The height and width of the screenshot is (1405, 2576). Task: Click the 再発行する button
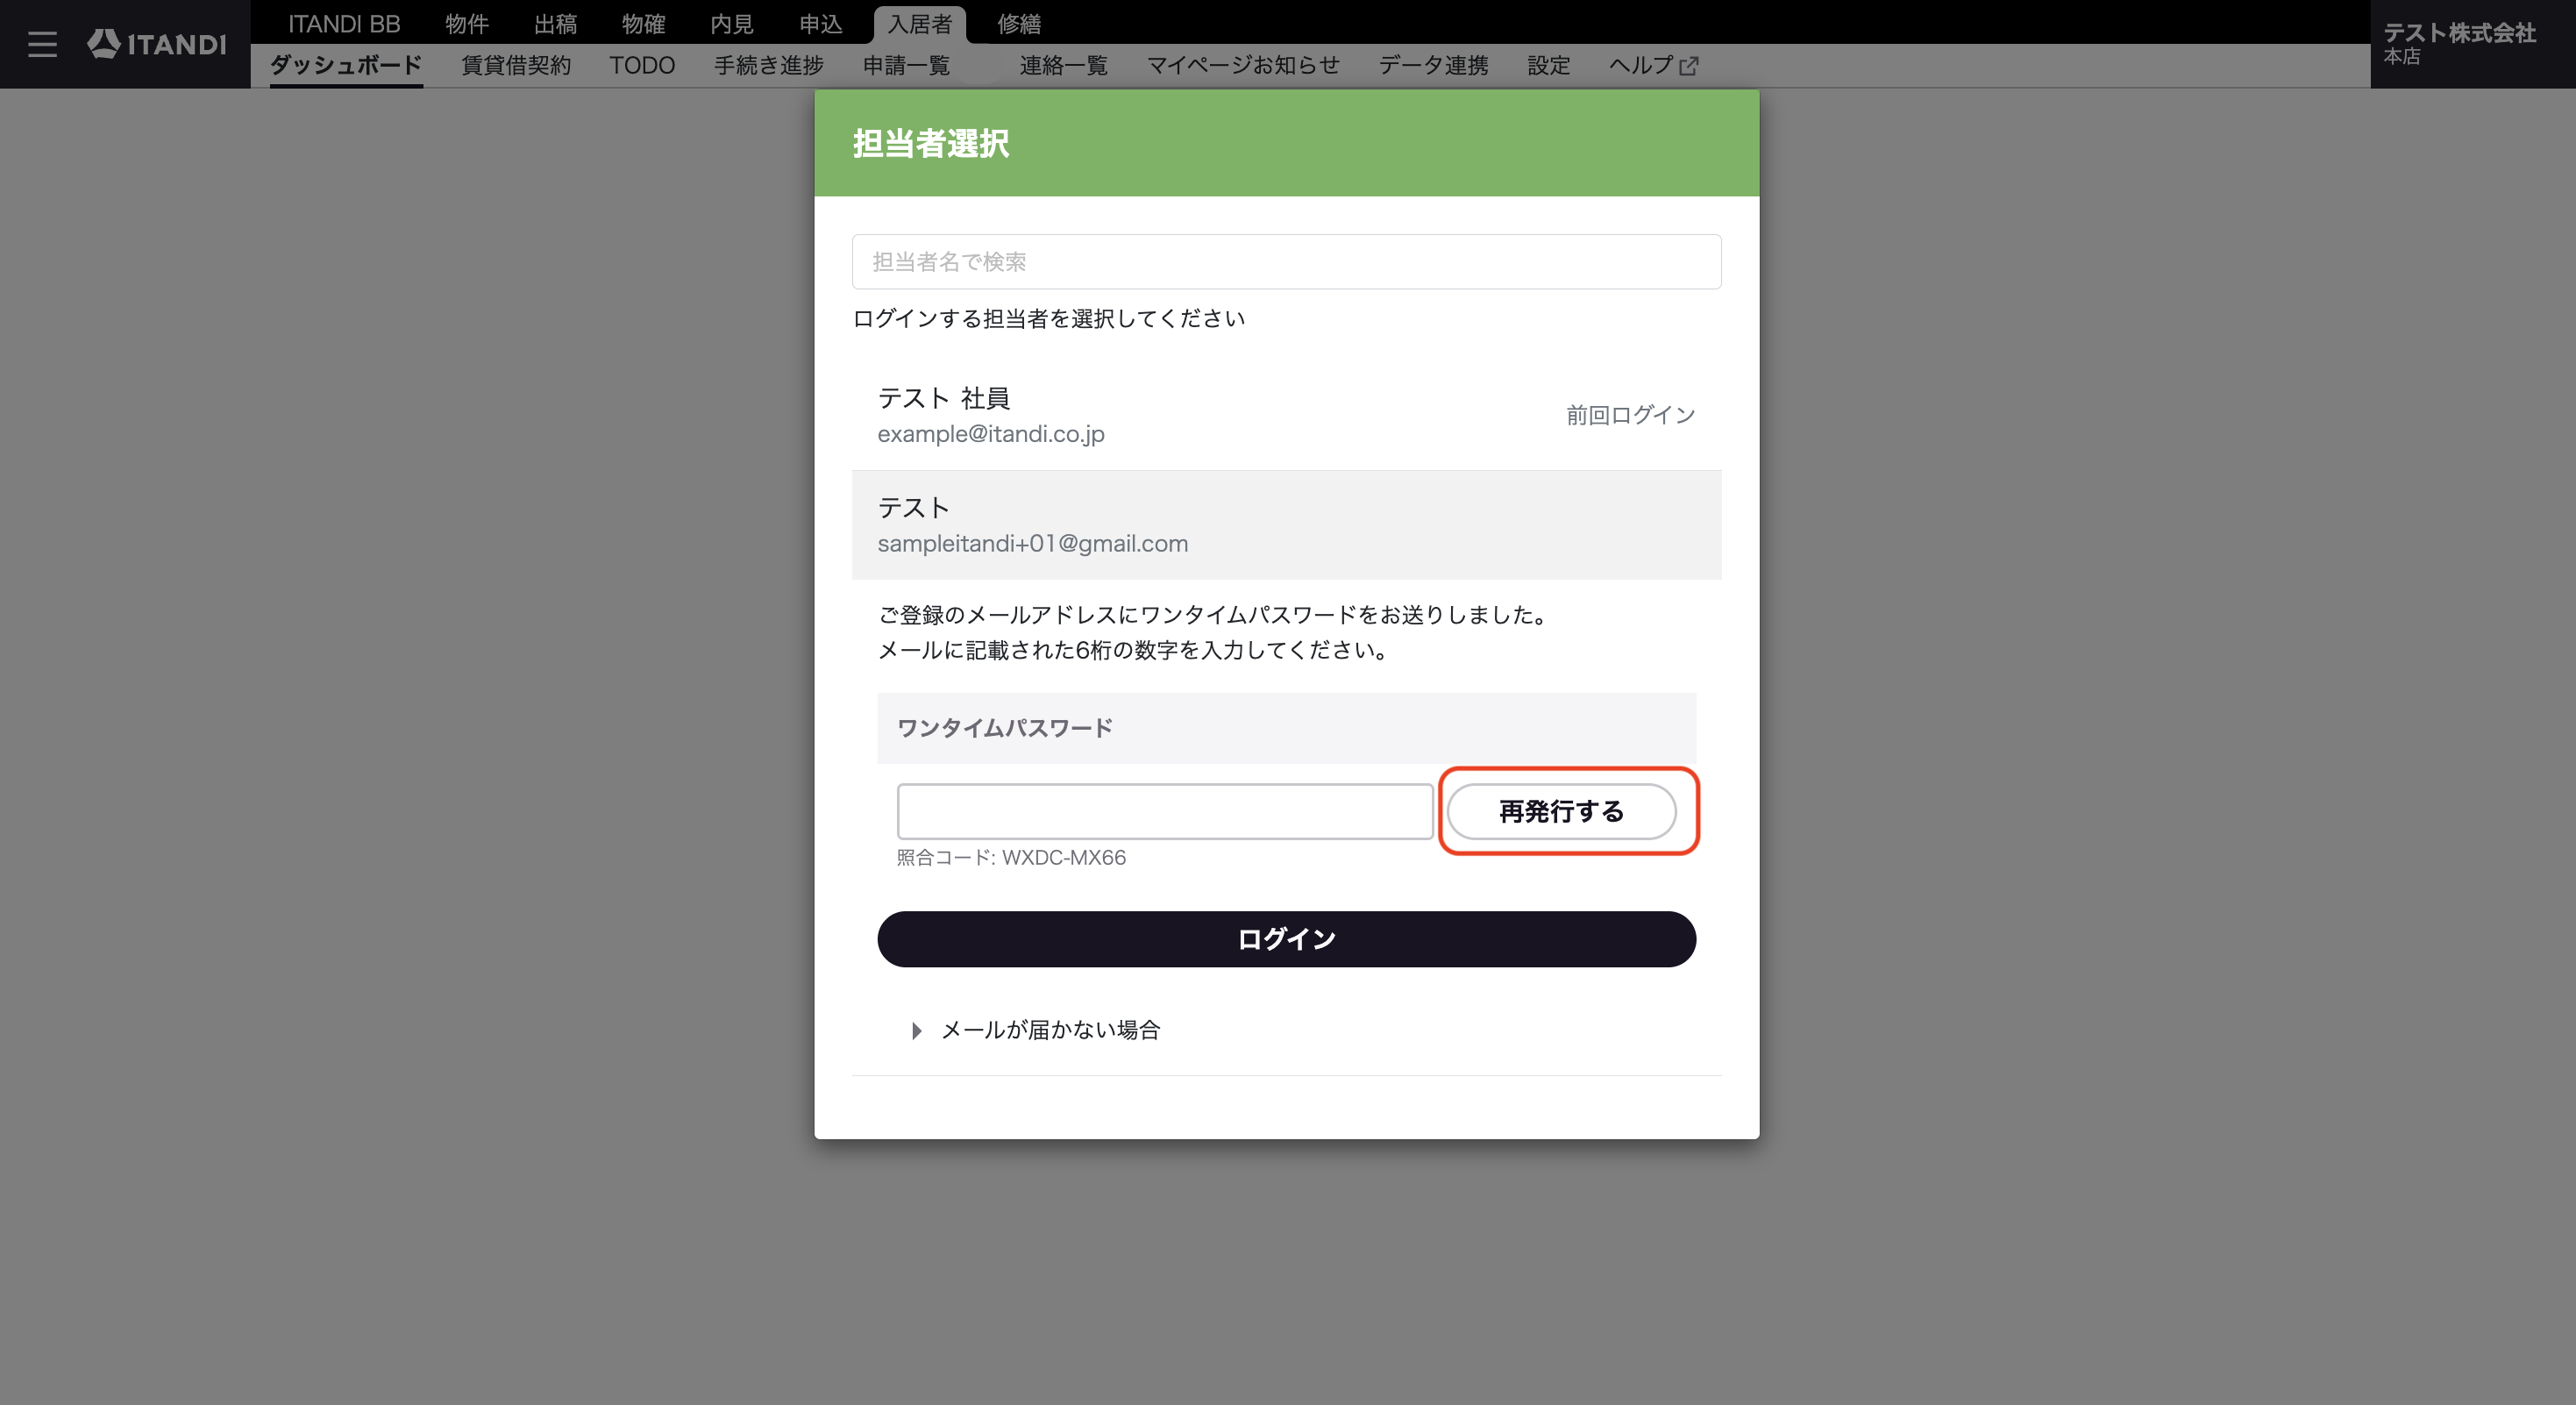pyautogui.click(x=1561, y=811)
